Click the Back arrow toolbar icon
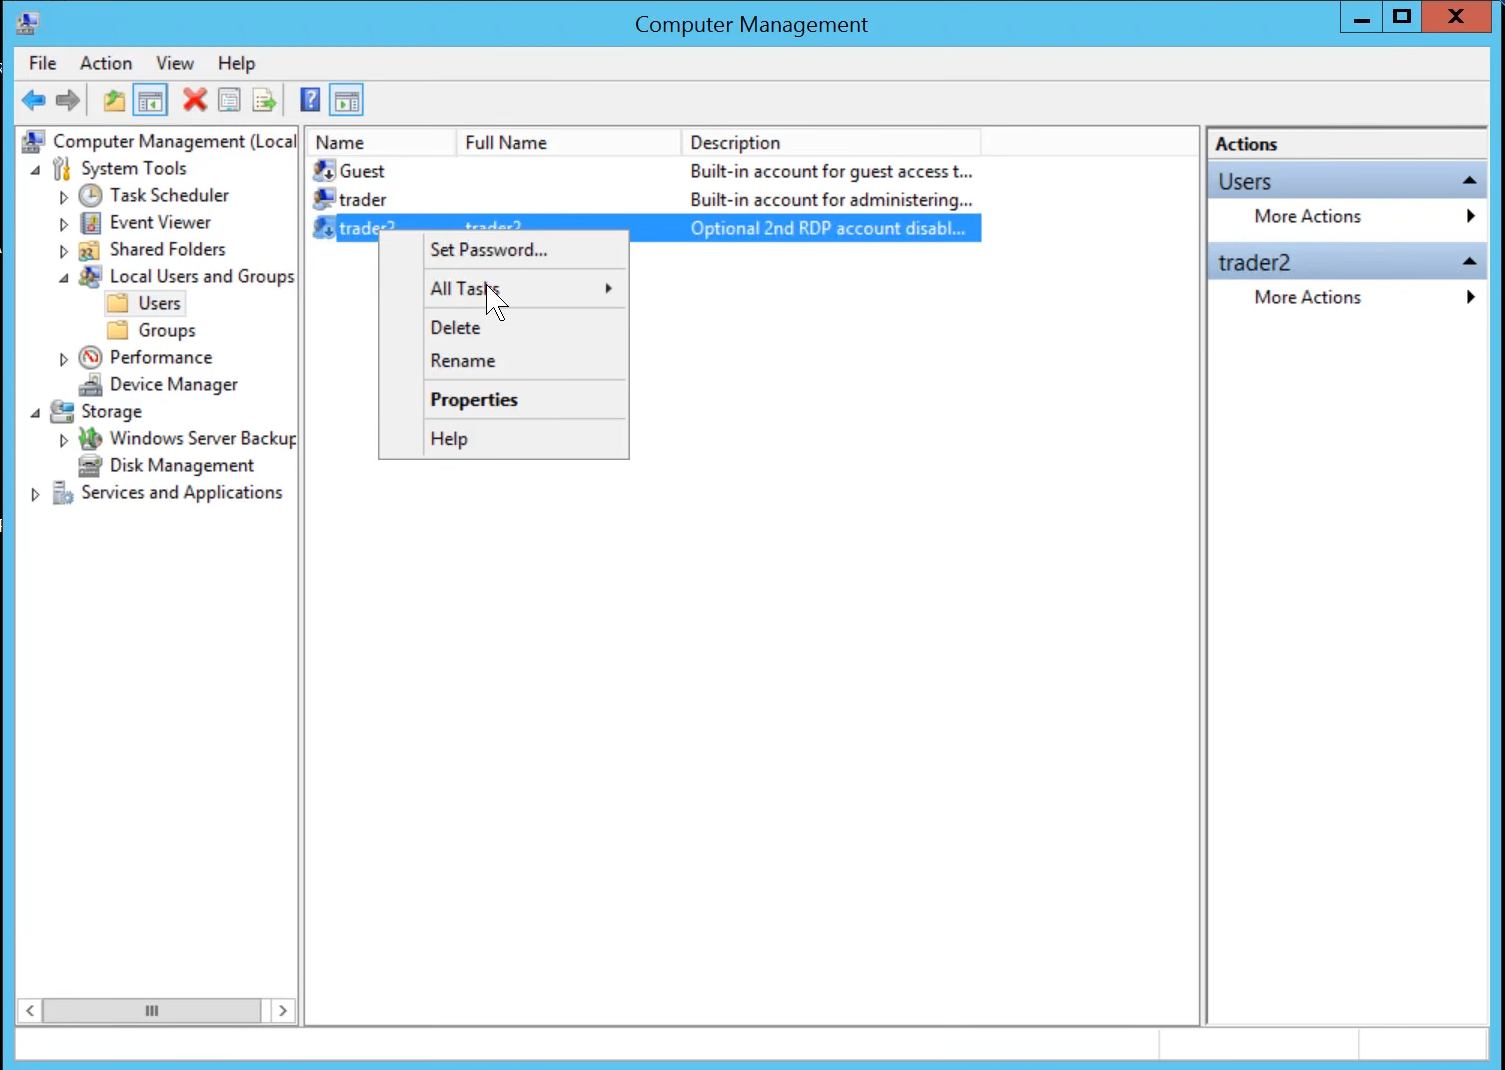 [34, 100]
